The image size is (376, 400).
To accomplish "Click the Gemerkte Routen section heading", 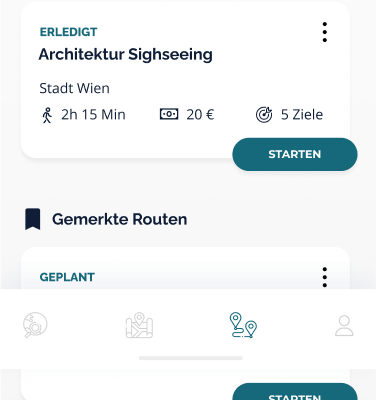I will pyautogui.click(x=119, y=219).
